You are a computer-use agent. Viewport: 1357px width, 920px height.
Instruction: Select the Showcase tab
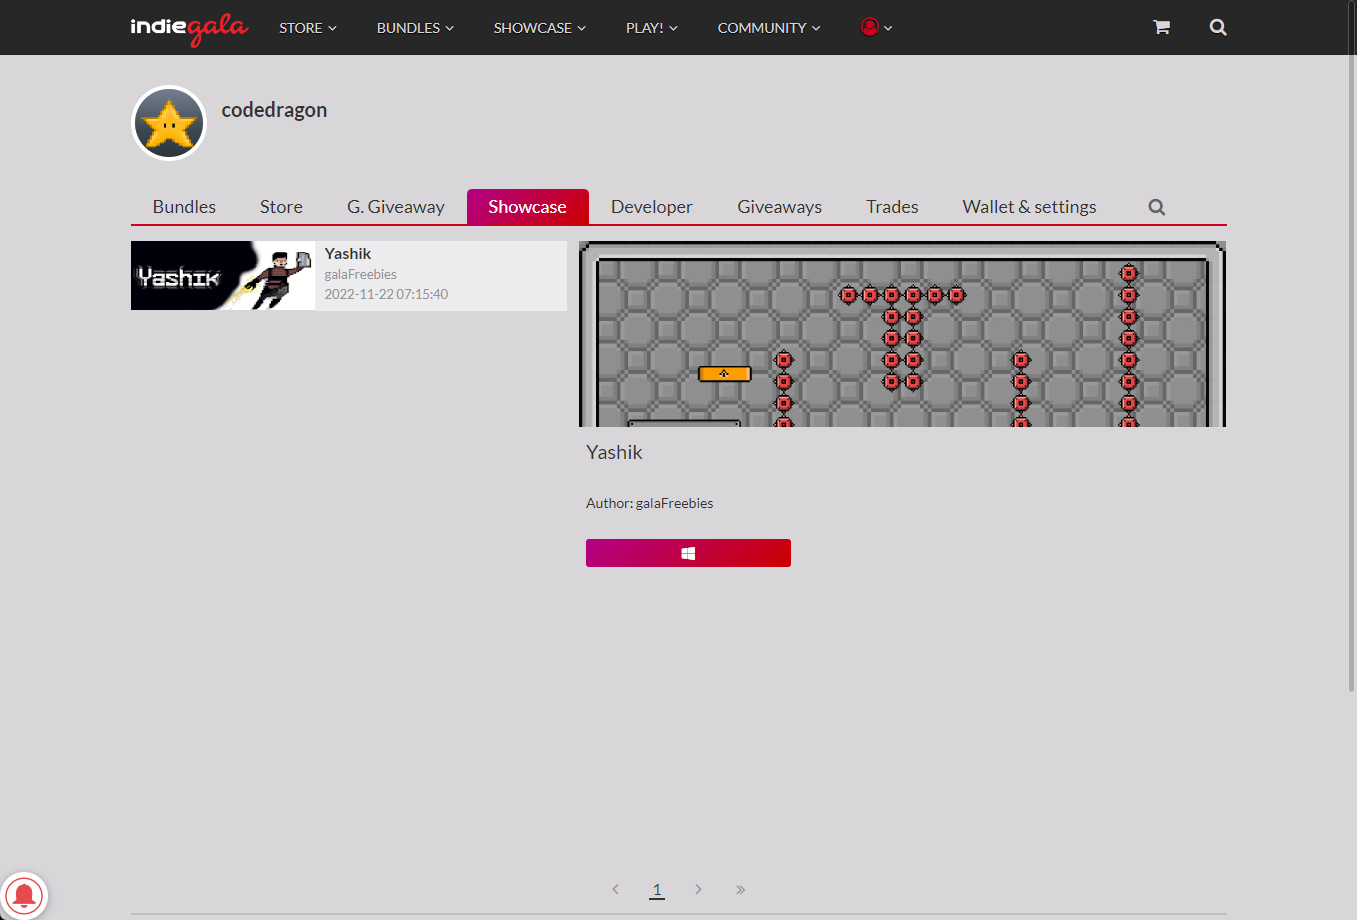(527, 207)
